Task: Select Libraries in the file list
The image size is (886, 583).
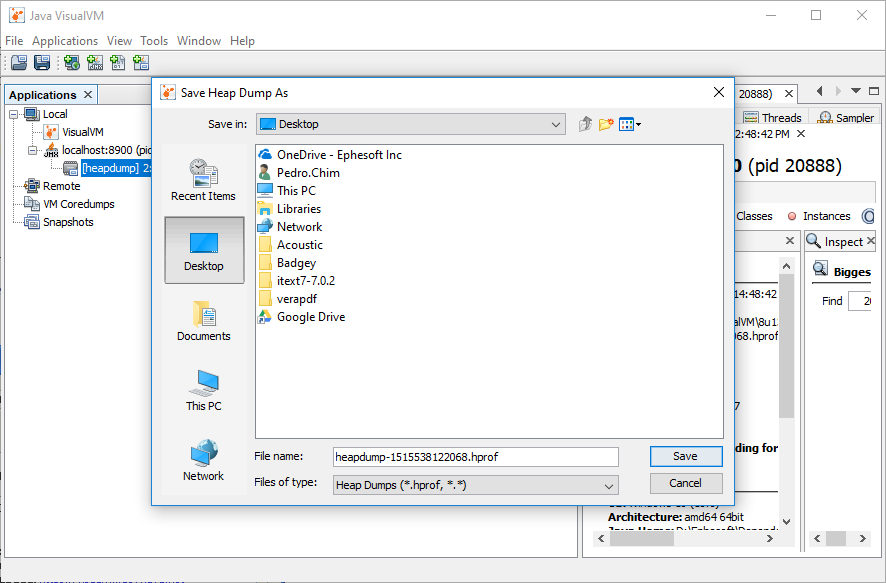Action: coord(289,209)
